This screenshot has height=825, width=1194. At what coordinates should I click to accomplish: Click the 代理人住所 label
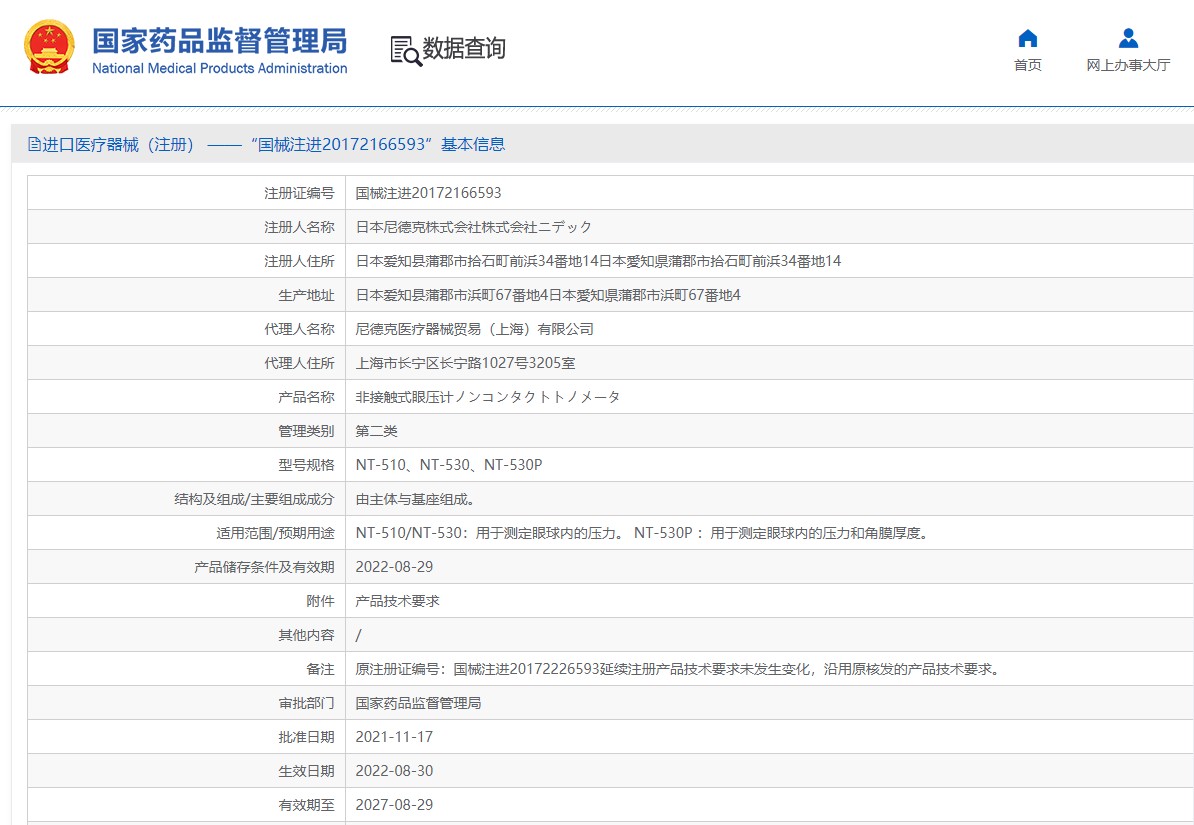(299, 363)
